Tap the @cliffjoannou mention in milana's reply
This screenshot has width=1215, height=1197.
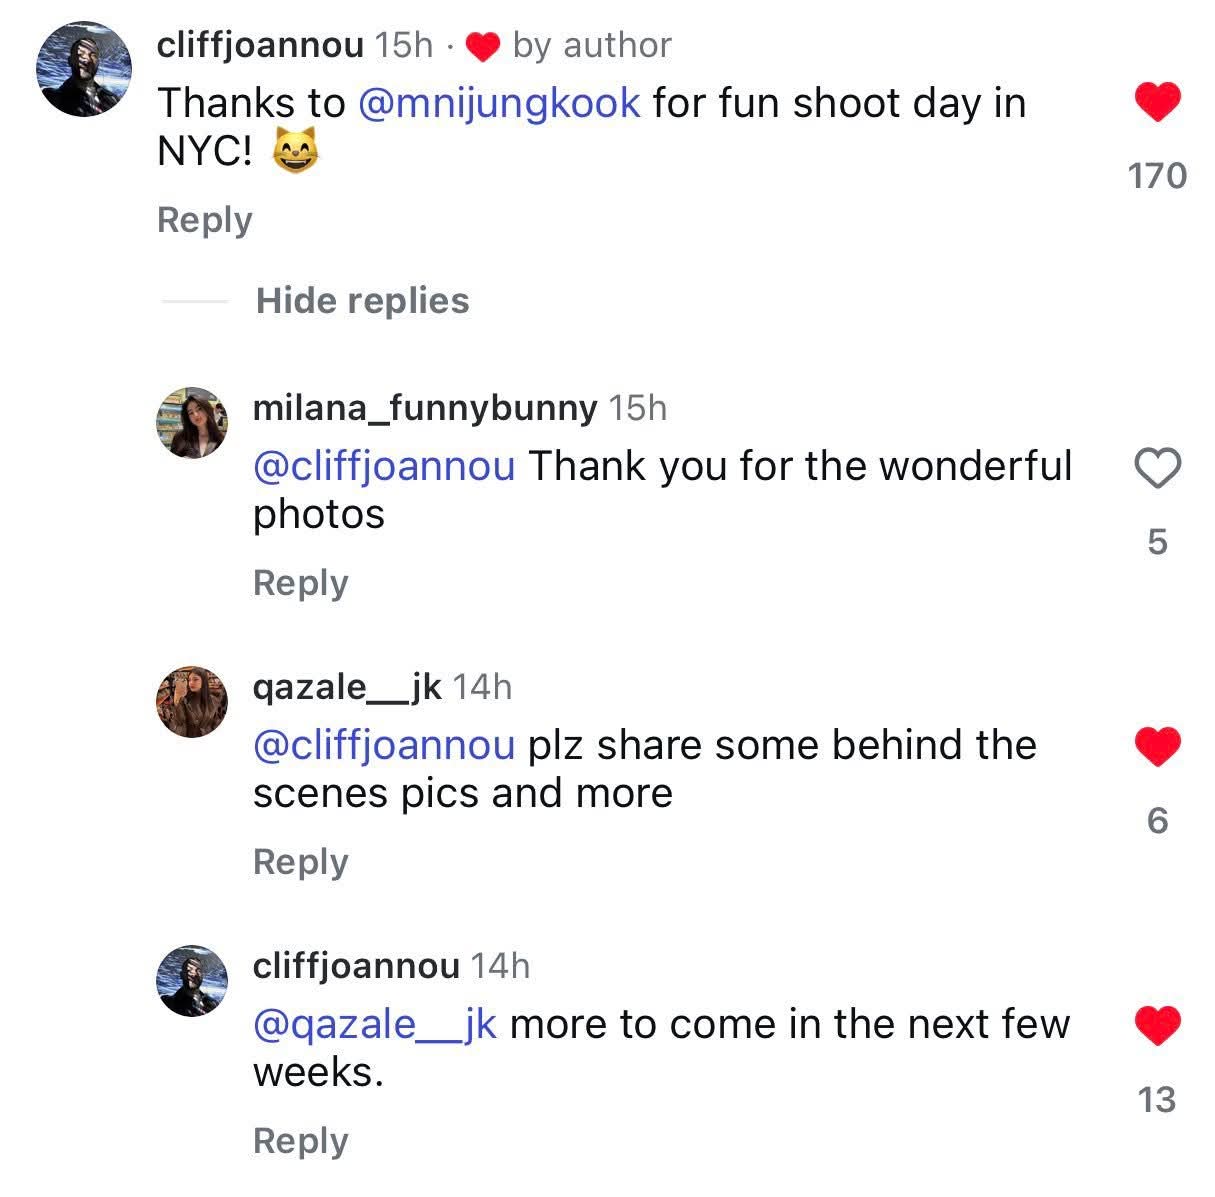(x=384, y=467)
